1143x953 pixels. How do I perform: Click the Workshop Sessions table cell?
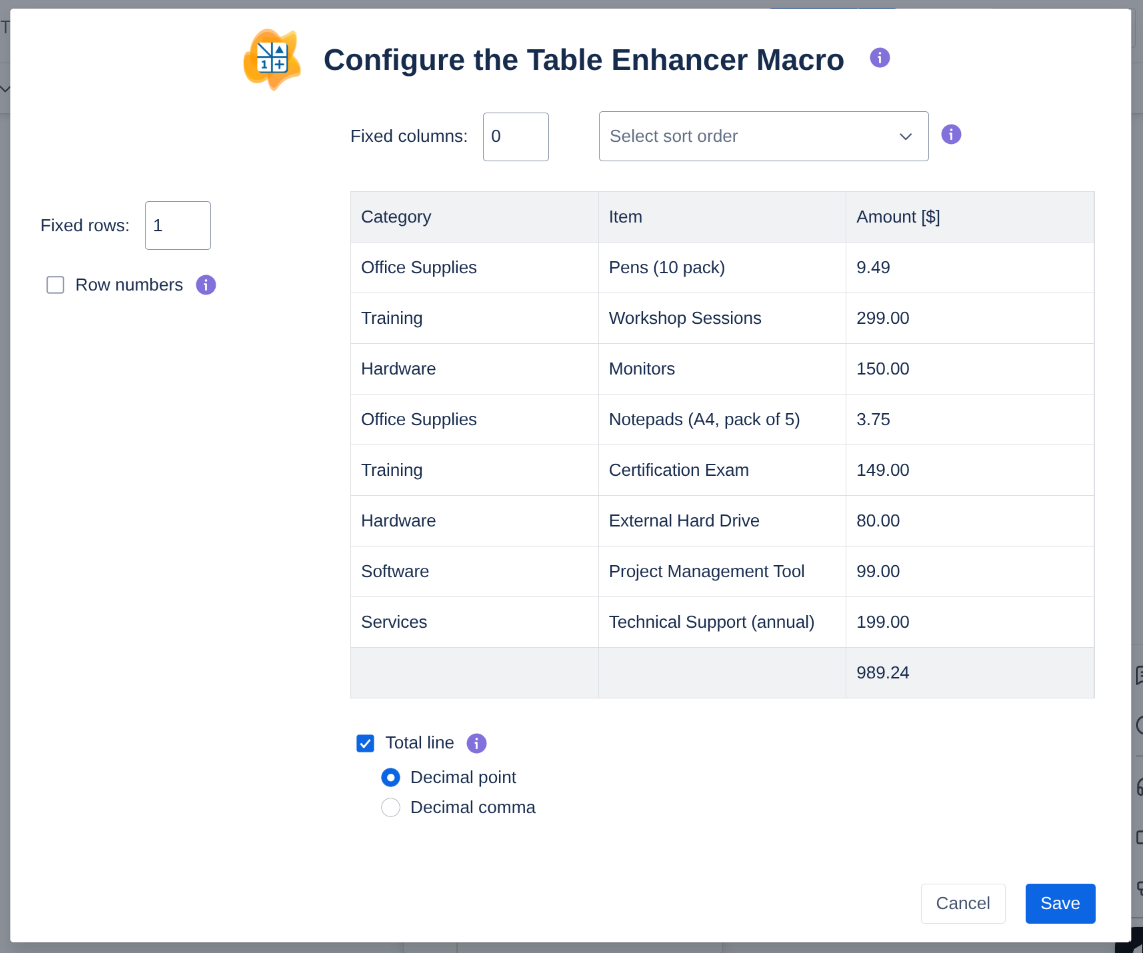(685, 318)
